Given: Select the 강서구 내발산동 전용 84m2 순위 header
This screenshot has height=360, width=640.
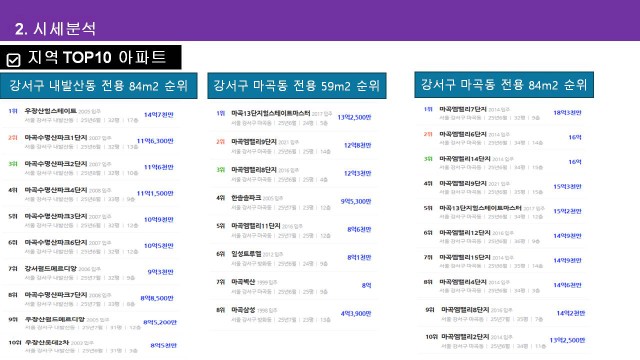Looking at the screenshot, I should pos(99,86).
